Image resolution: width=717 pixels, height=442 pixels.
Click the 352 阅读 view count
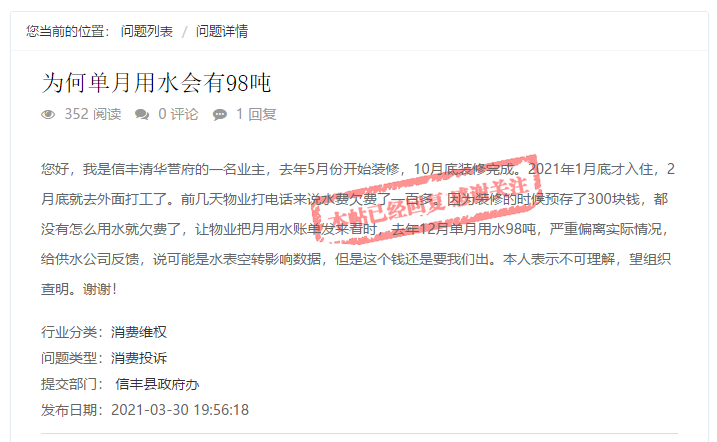(x=93, y=114)
